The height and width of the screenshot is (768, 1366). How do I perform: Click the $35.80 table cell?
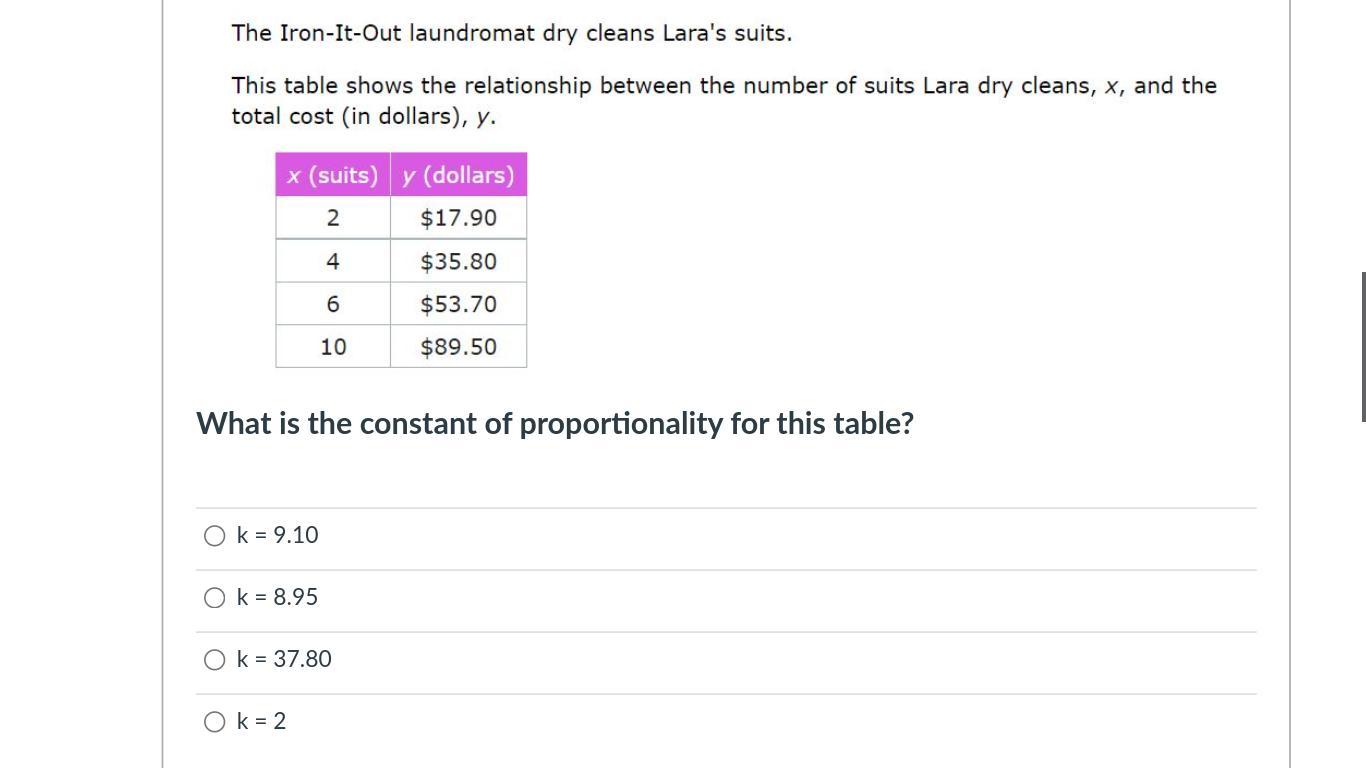click(458, 261)
